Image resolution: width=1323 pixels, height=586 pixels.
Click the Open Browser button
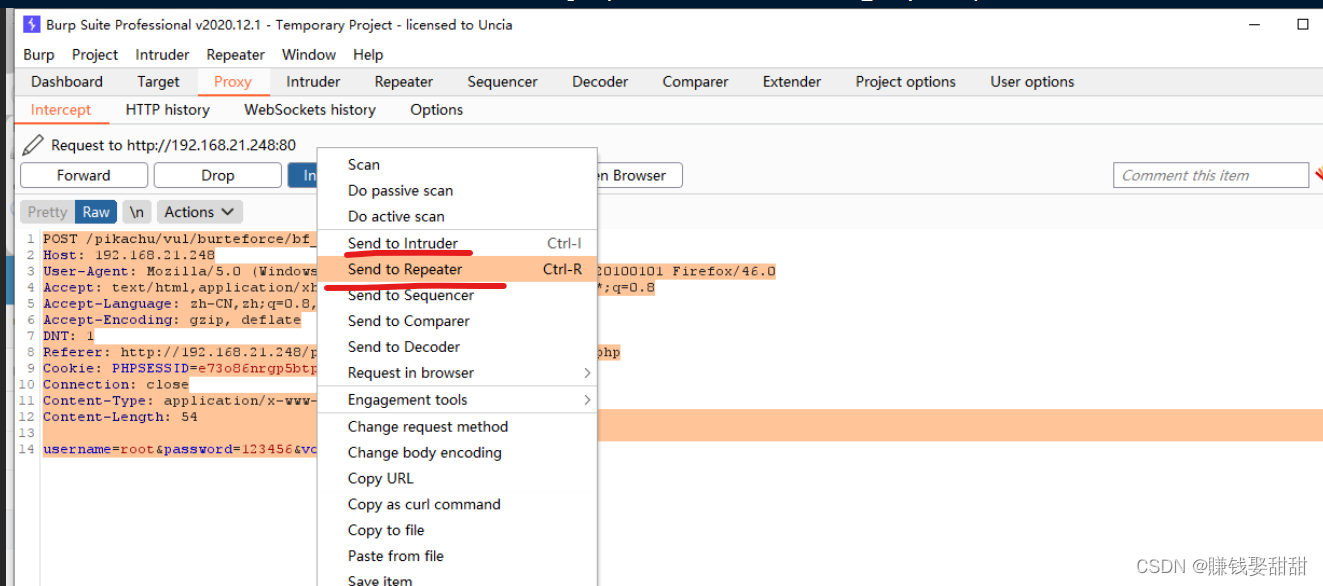tap(640, 175)
